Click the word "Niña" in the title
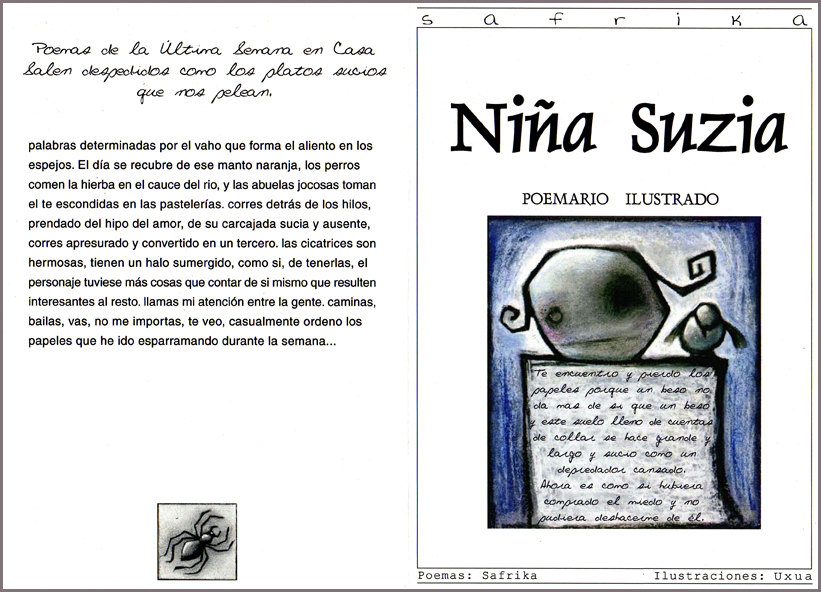 coord(522,127)
